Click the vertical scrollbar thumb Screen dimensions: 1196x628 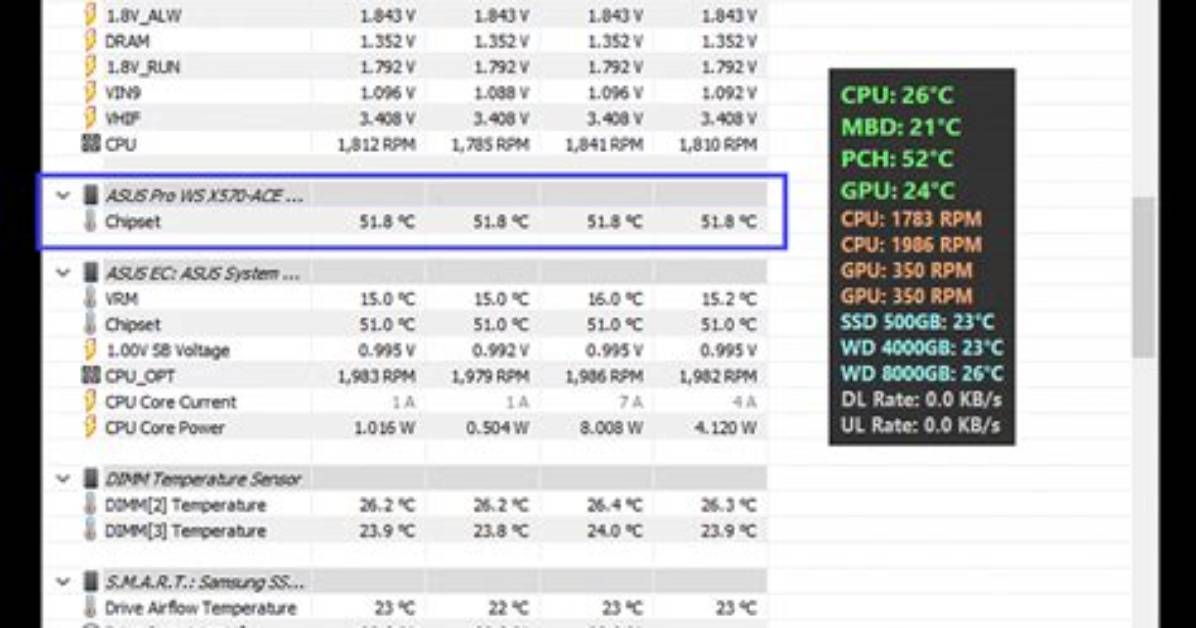tap(1143, 276)
